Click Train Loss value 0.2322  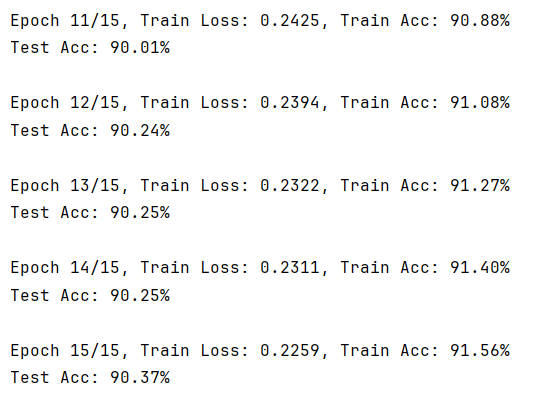tap(290, 186)
